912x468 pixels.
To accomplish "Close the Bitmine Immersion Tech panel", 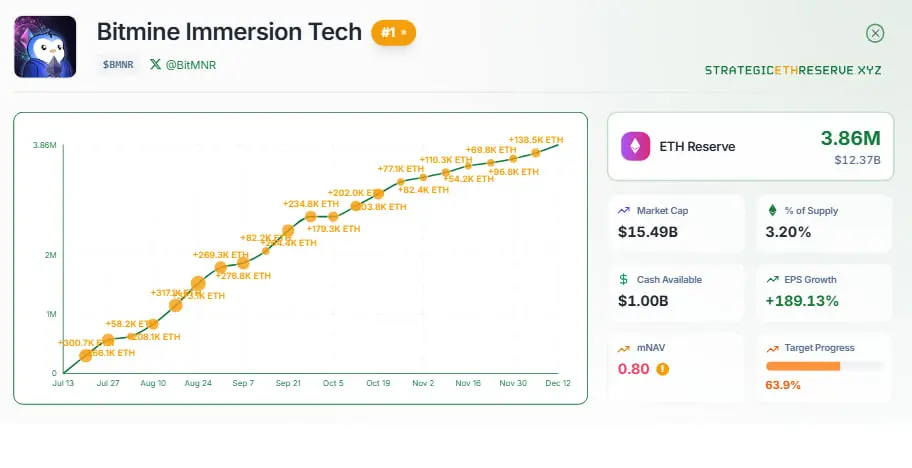I will point(875,33).
